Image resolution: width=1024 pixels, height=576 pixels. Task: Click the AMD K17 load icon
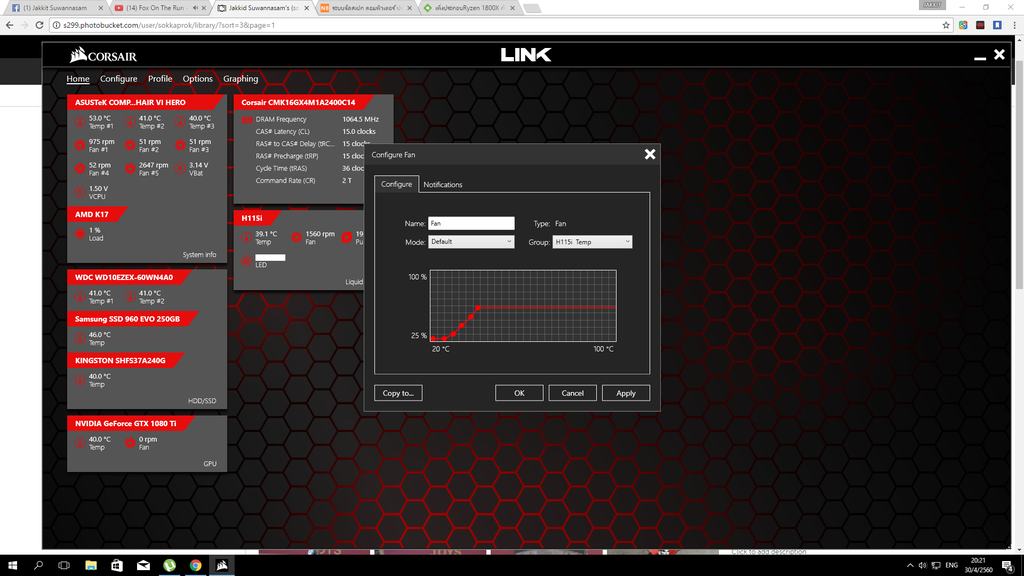pos(80,234)
